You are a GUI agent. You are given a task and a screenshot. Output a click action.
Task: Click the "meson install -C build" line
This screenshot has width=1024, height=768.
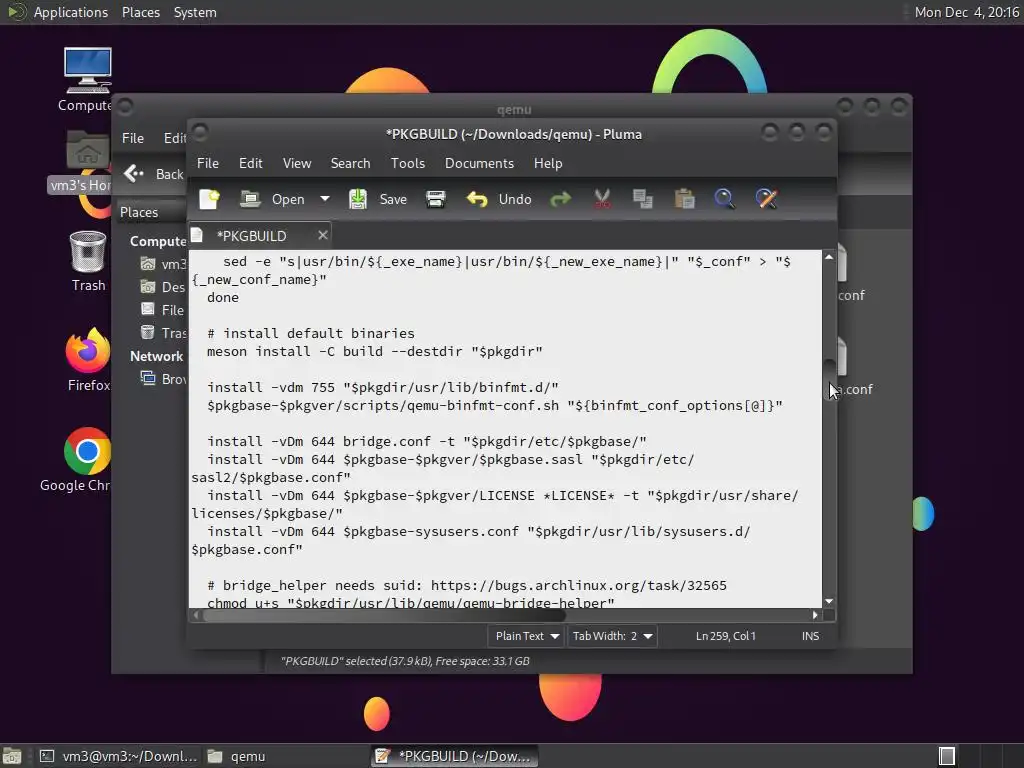tap(375, 351)
